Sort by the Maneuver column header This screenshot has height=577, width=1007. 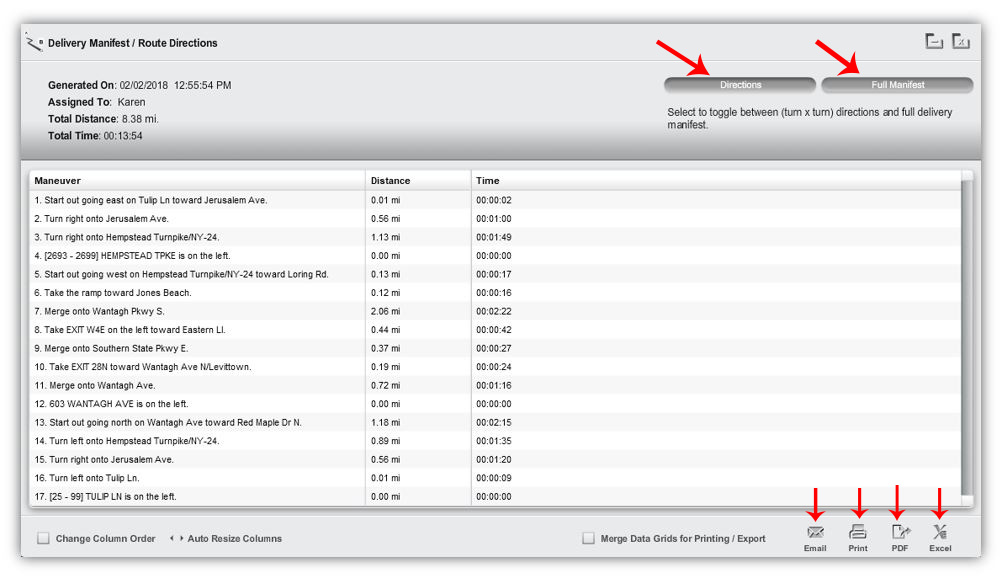[x=197, y=181]
